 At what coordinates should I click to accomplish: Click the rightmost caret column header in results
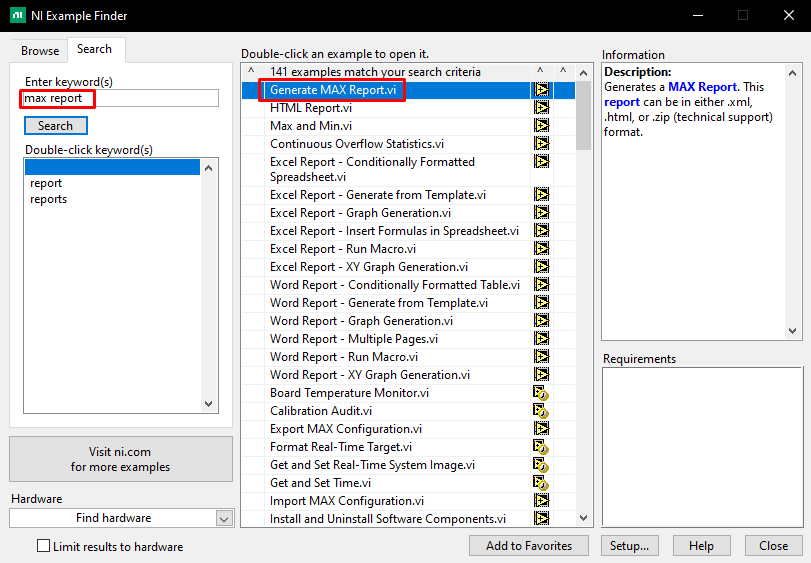[x=563, y=72]
